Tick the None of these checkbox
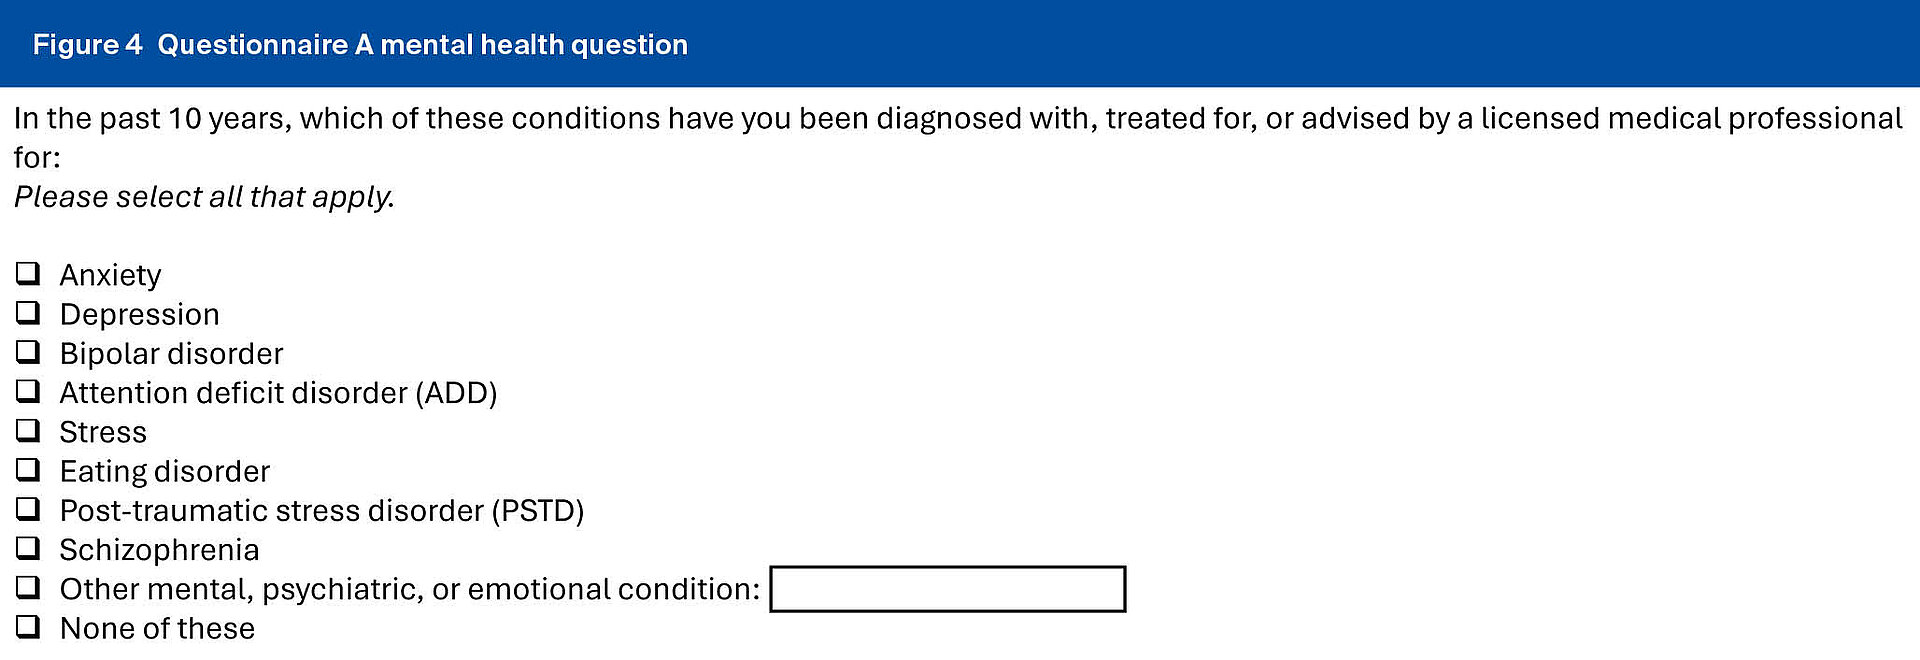 click(x=28, y=626)
